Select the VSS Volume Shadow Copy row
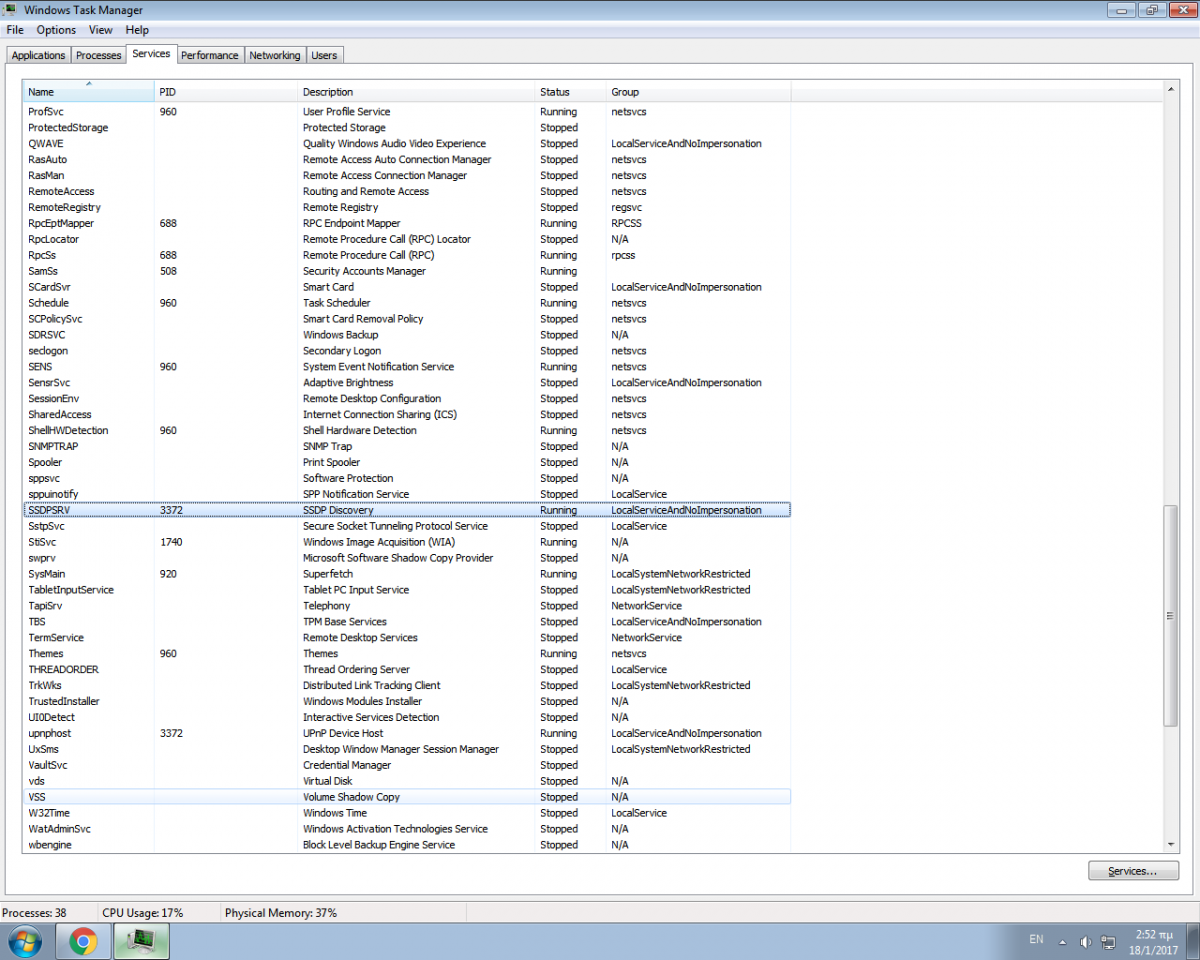 click(407, 797)
